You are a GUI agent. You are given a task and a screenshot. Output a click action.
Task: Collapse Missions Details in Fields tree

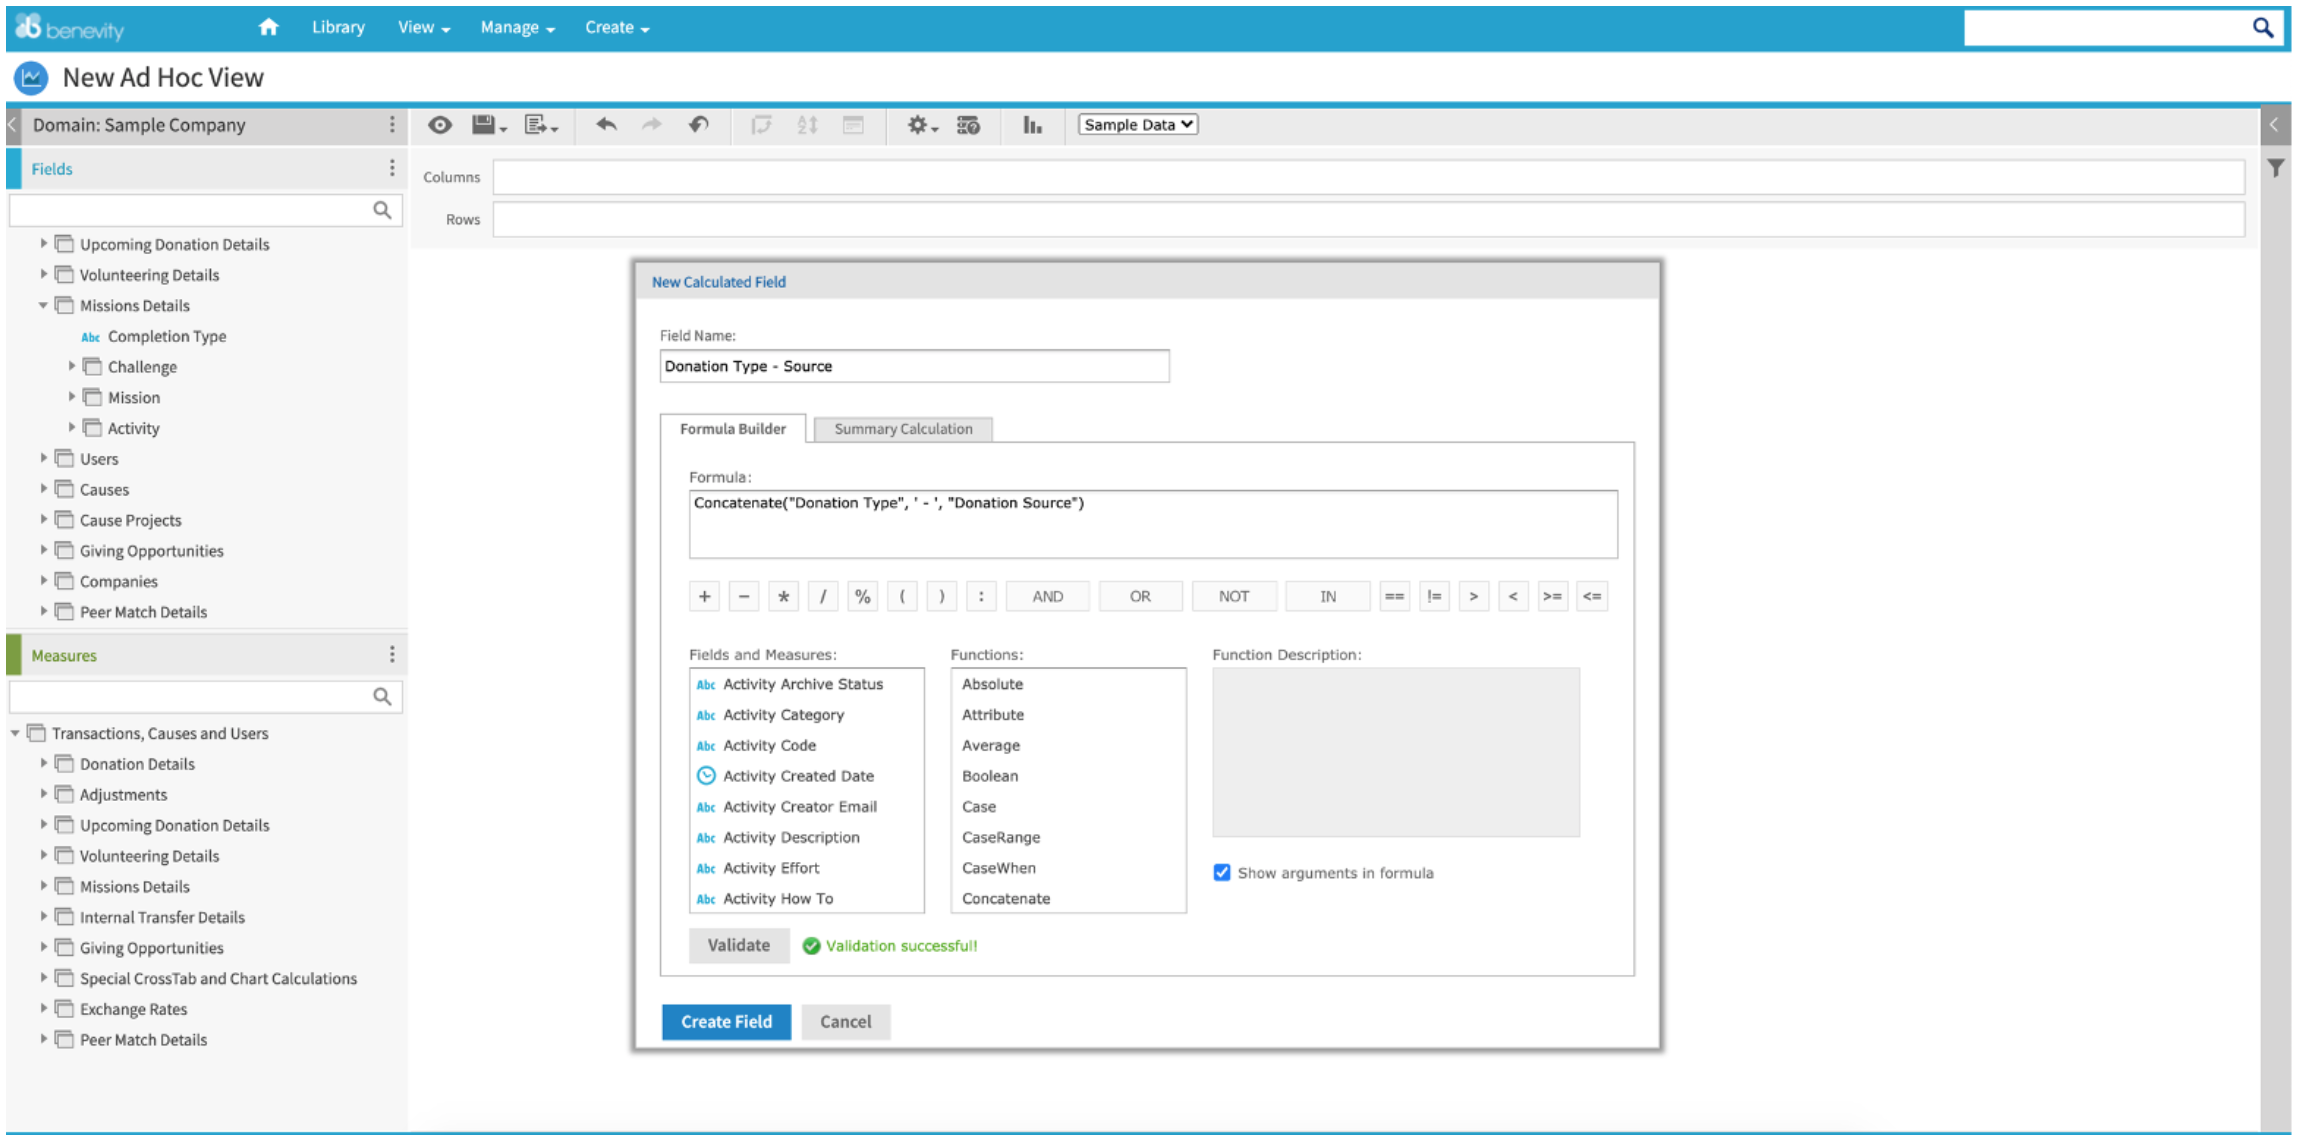(43, 305)
